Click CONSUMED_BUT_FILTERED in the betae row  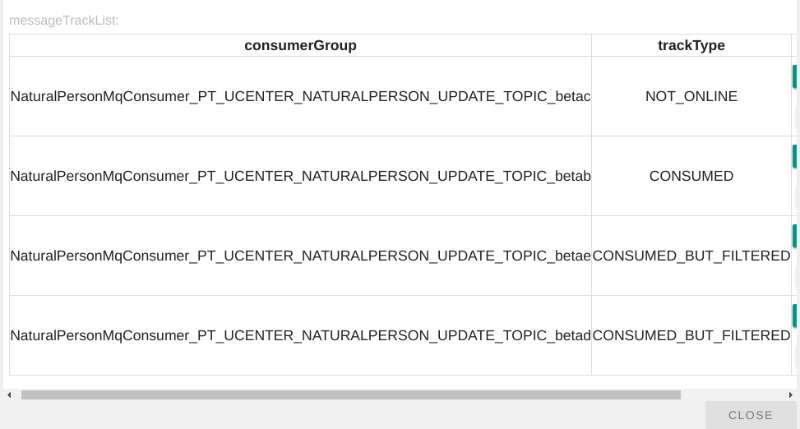pyautogui.click(x=691, y=256)
